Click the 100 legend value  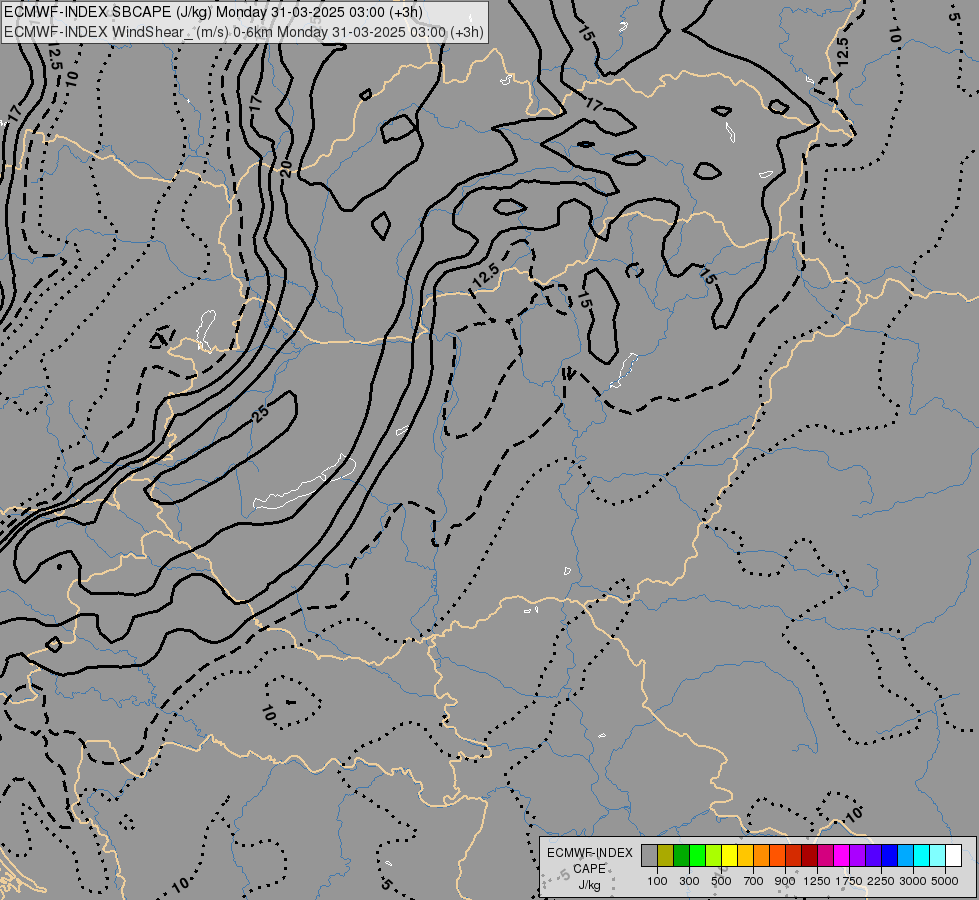click(x=657, y=881)
